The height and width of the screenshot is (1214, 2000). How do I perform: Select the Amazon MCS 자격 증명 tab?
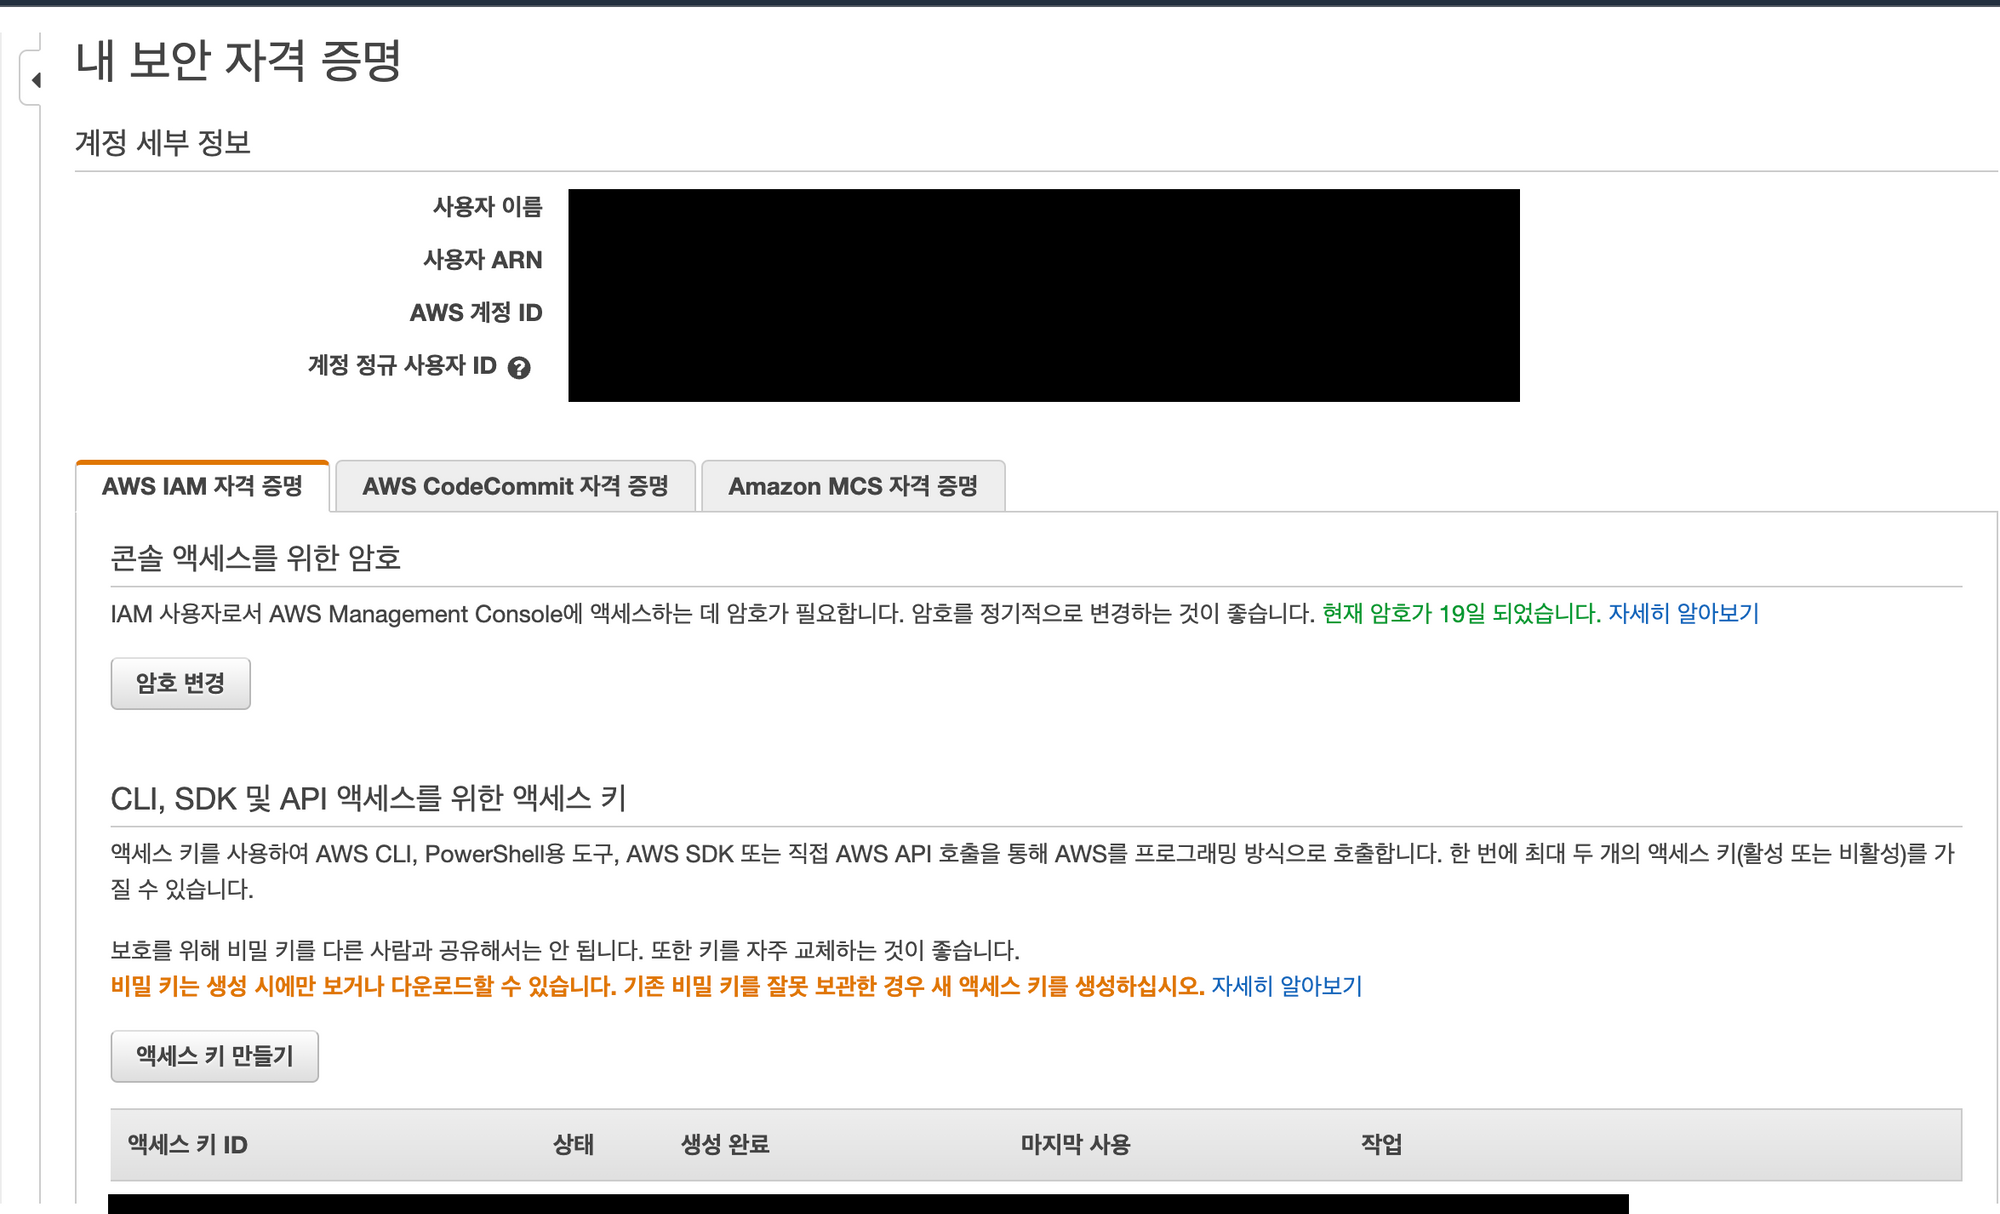coord(853,487)
